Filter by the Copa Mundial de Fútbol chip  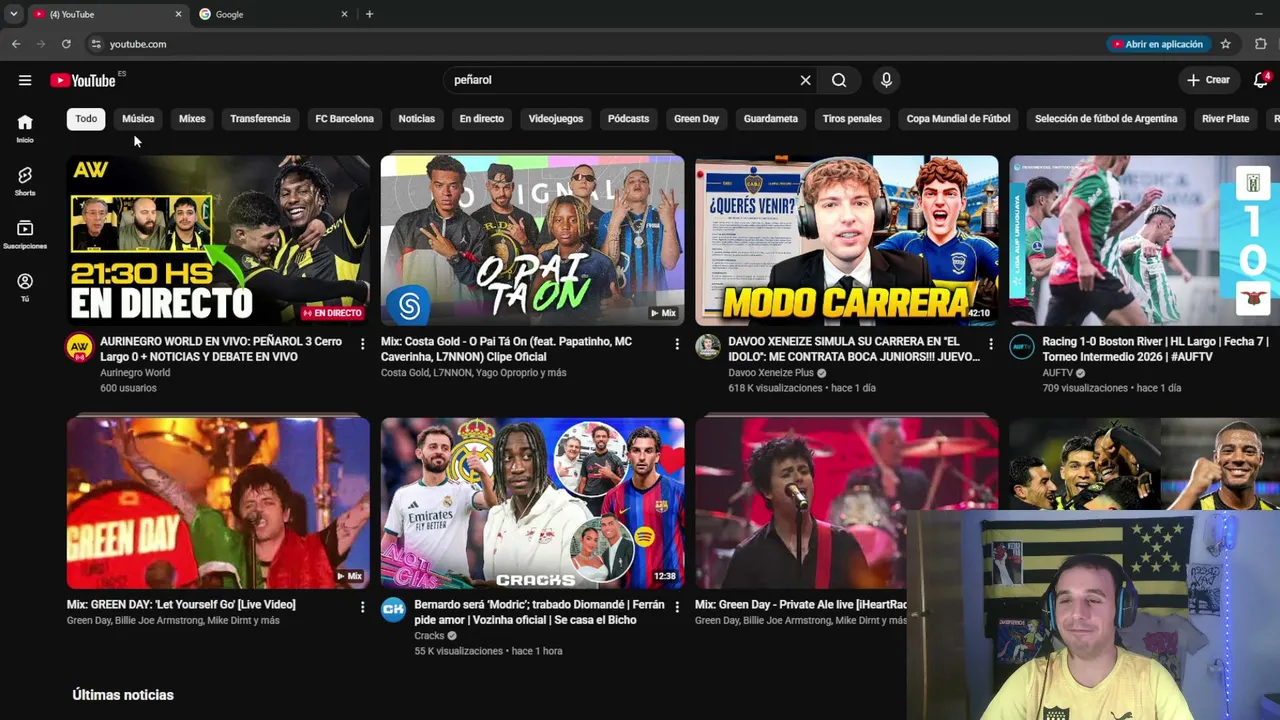tap(958, 119)
